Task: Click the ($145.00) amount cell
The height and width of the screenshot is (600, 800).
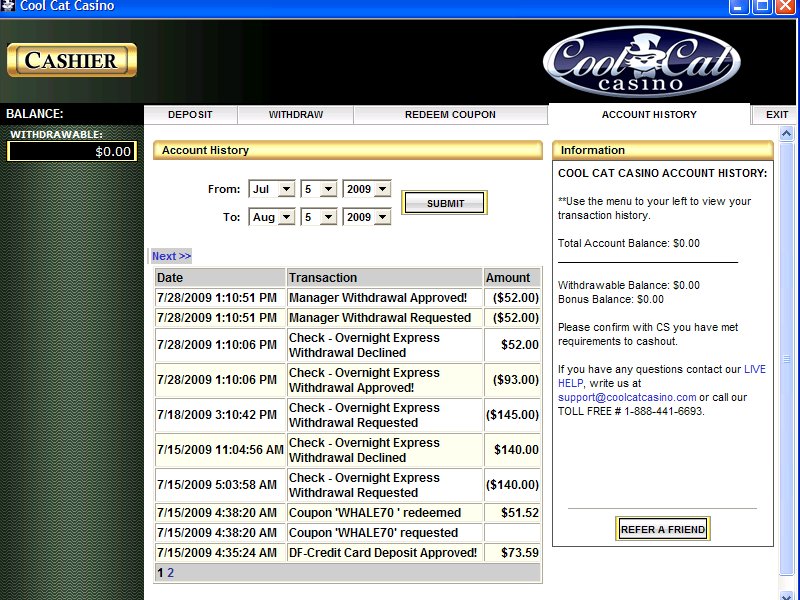Action: point(512,415)
